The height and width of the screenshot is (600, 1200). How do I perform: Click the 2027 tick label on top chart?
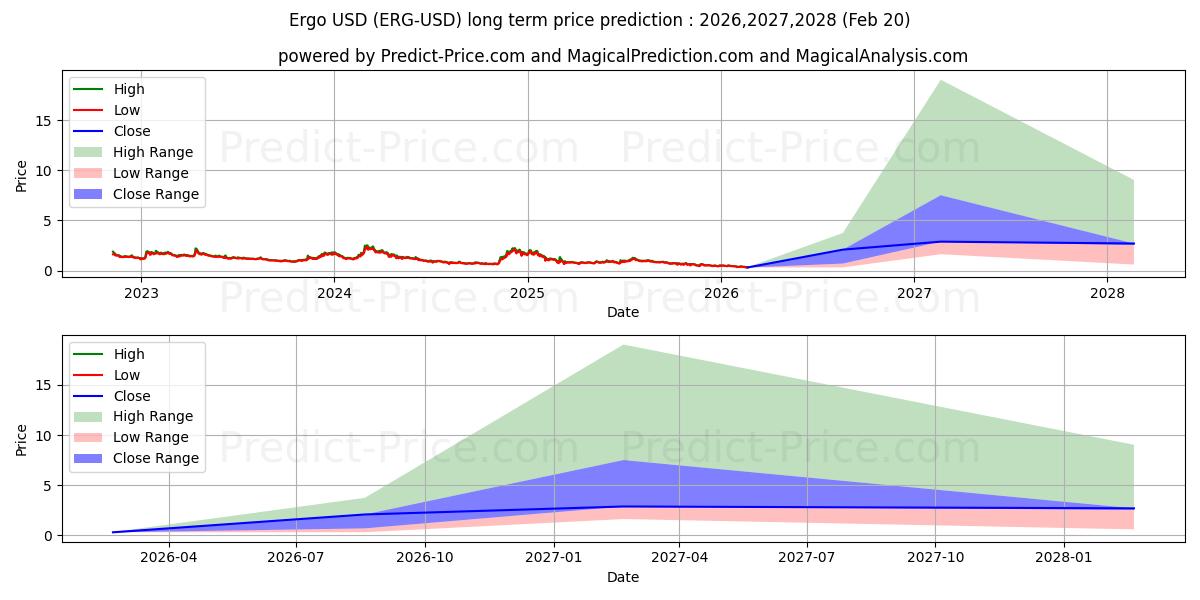click(x=914, y=293)
